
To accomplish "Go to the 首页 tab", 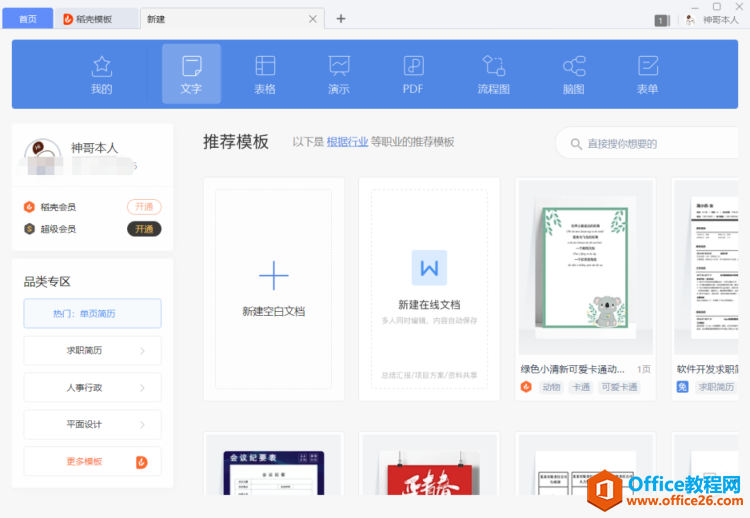I will coord(28,19).
